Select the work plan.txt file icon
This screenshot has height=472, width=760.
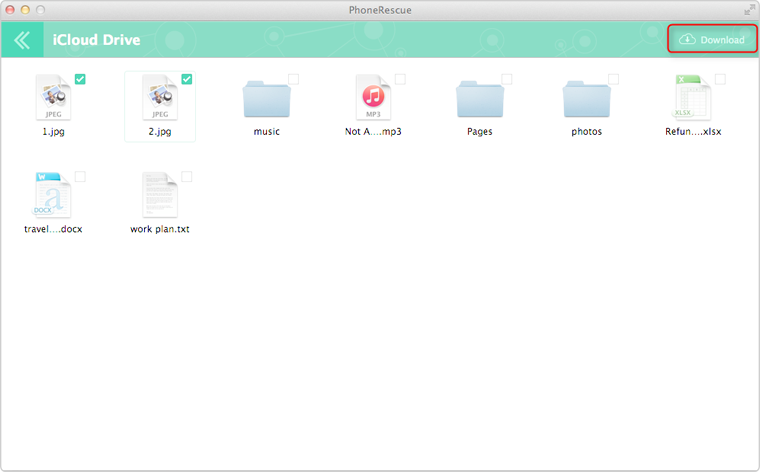(x=159, y=196)
